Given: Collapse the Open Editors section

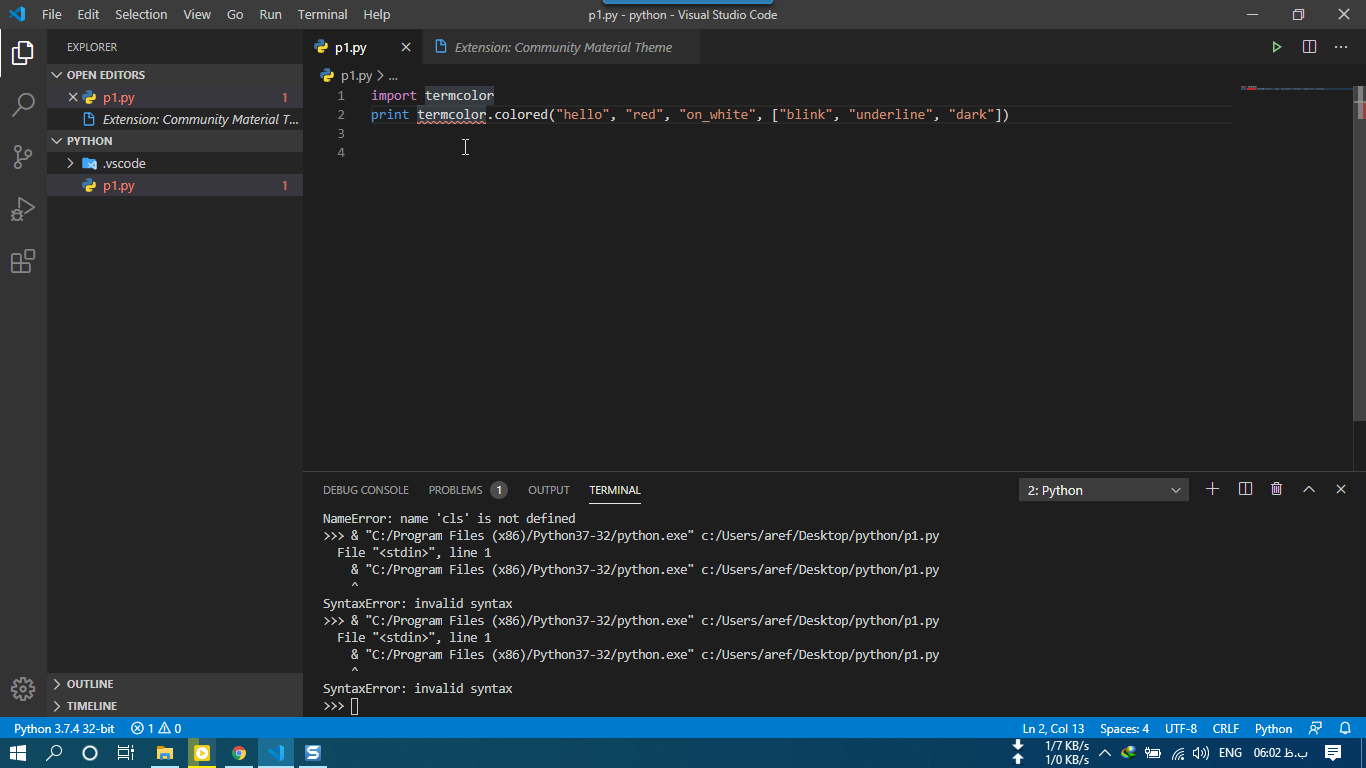Looking at the screenshot, I should coord(106,75).
